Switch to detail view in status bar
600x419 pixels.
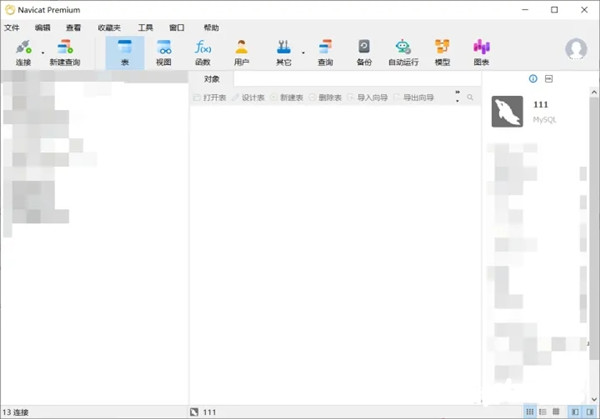pyautogui.click(x=543, y=412)
